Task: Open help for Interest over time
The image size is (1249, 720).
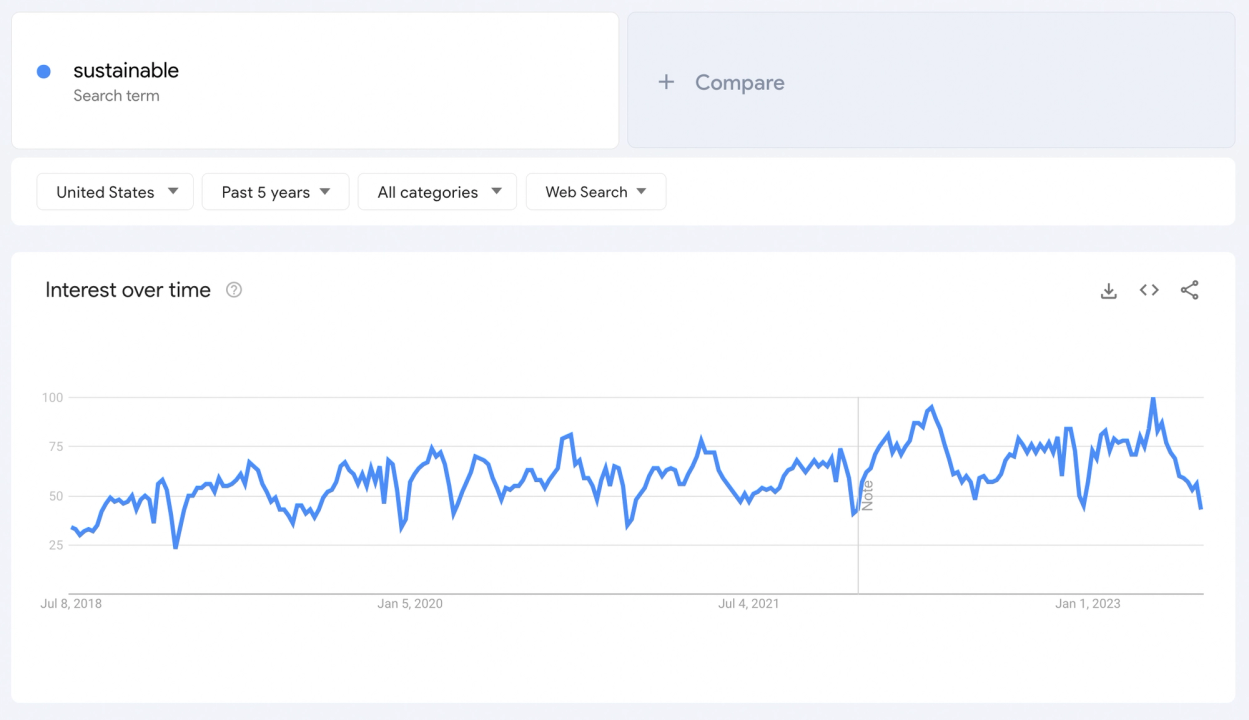Action: click(x=234, y=290)
